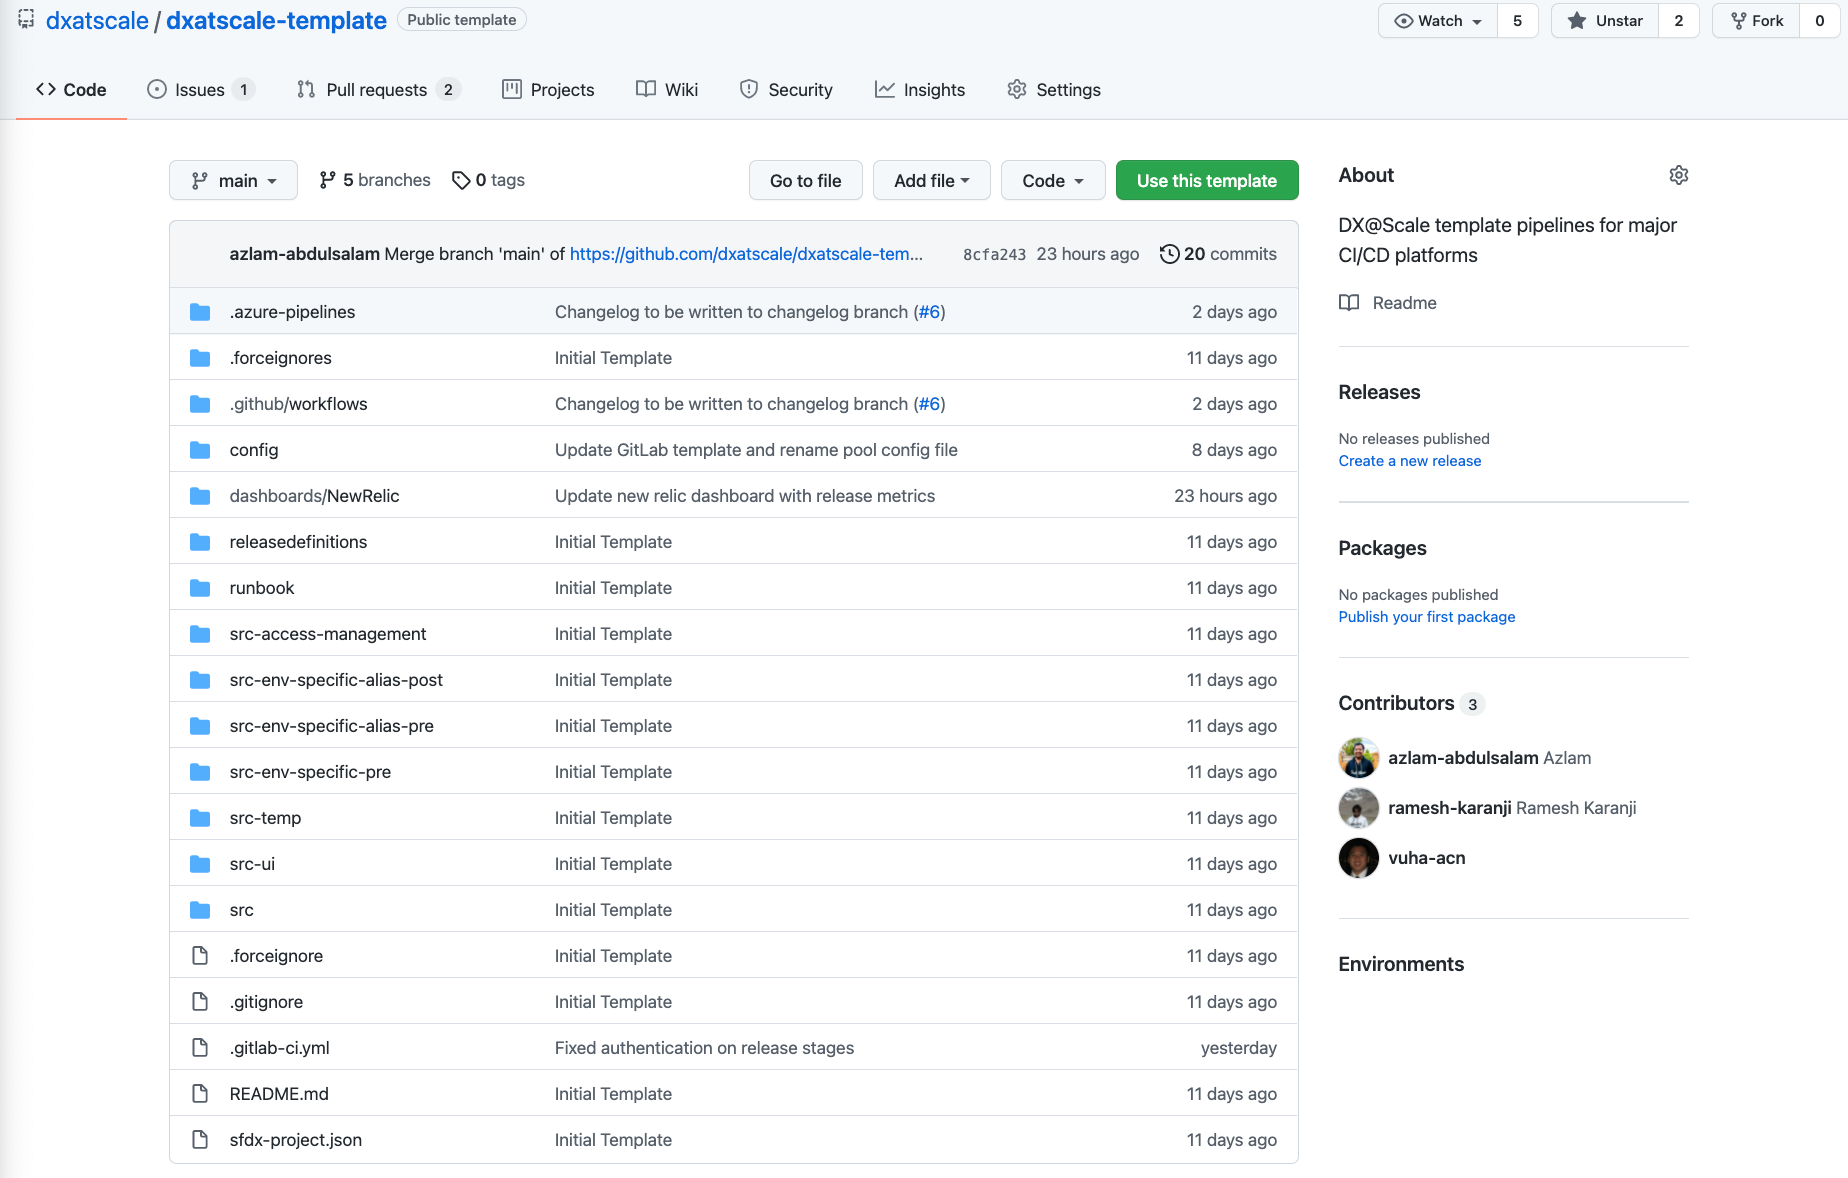The width and height of the screenshot is (1848, 1178).
Task: Click the folder icon for .forceignores
Action: (200, 358)
